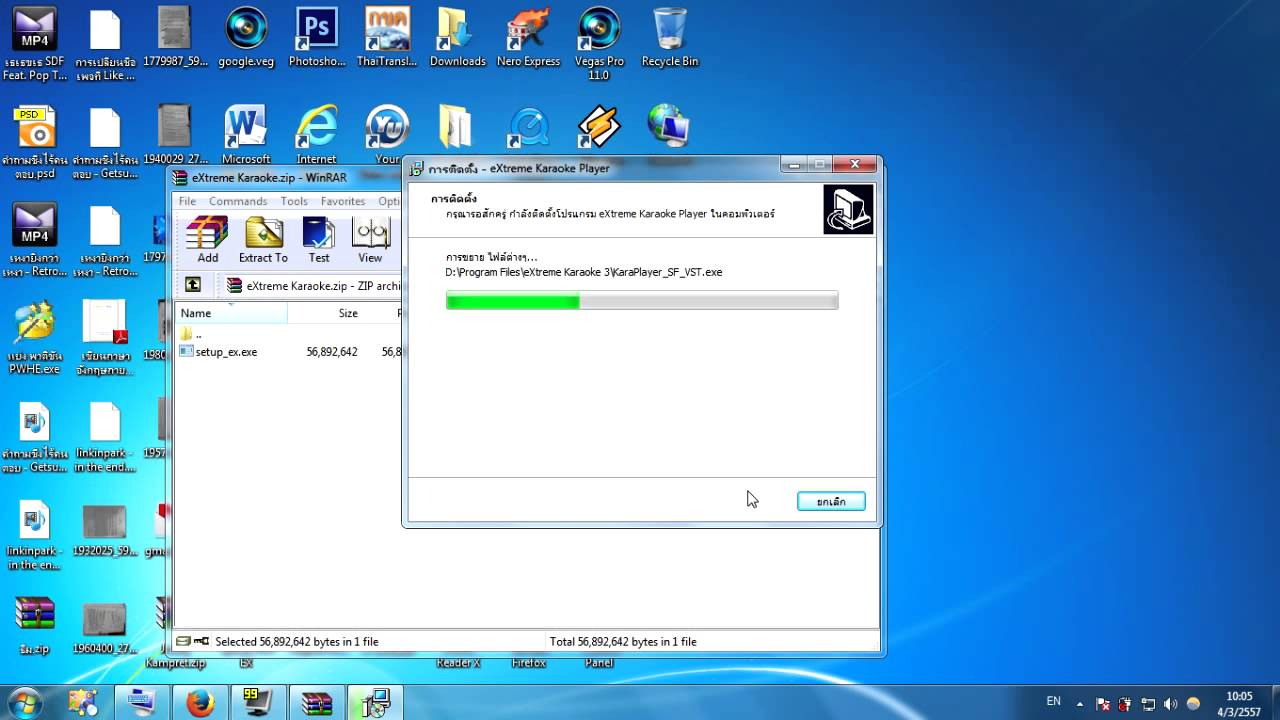This screenshot has height=720, width=1280.
Task: Select the 1932025_59 image thumbnail
Action: click(x=105, y=530)
